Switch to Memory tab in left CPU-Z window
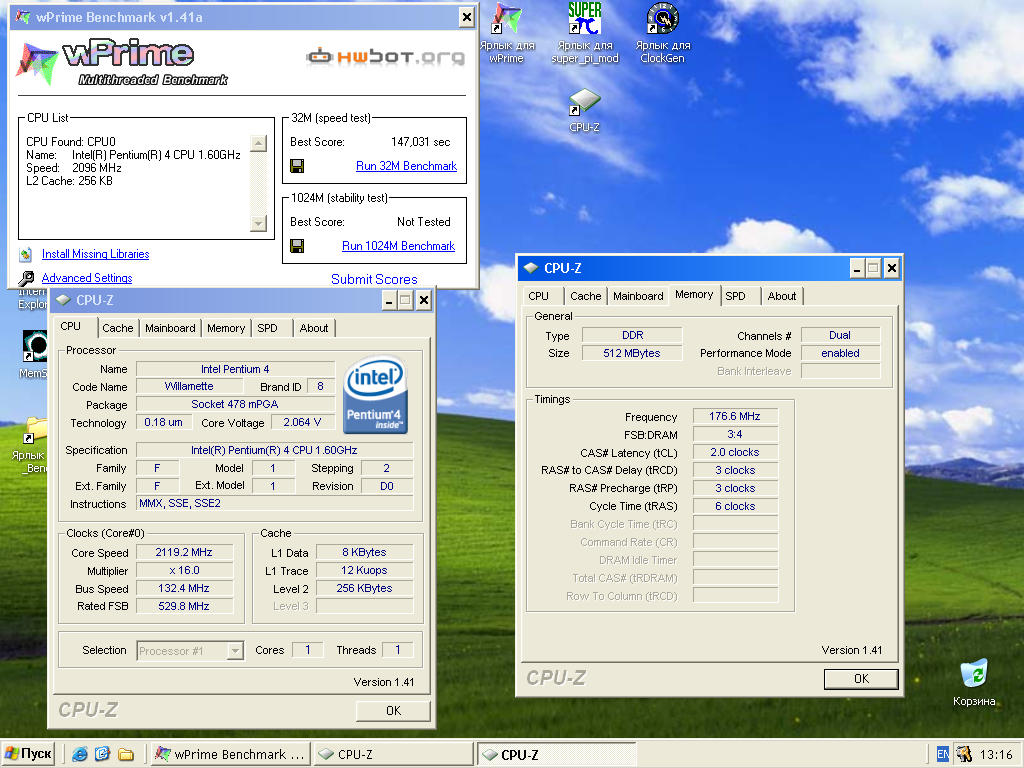 pyautogui.click(x=226, y=328)
